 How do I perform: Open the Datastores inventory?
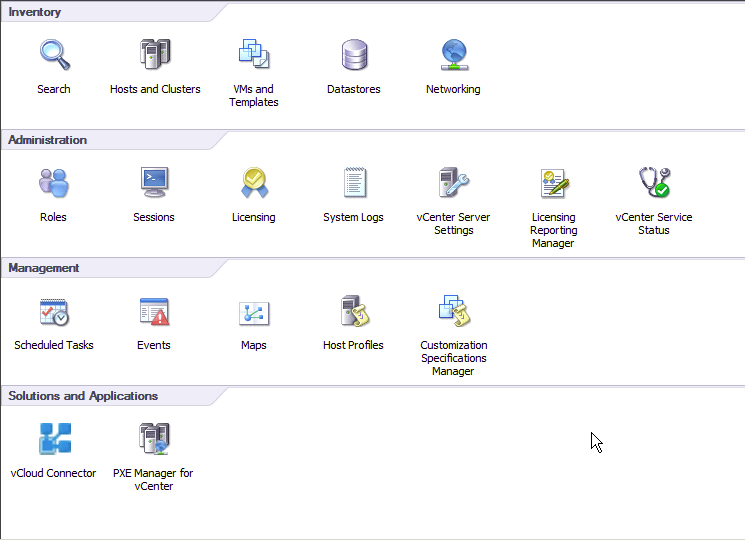click(354, 55)
